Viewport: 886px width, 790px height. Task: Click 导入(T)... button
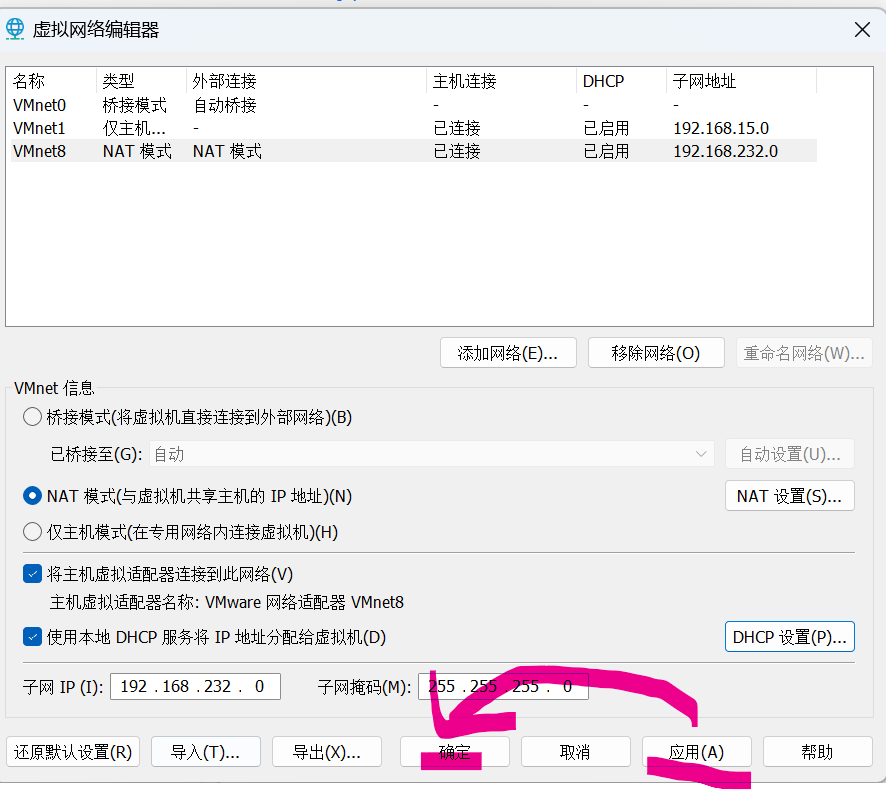coord(206,752)
